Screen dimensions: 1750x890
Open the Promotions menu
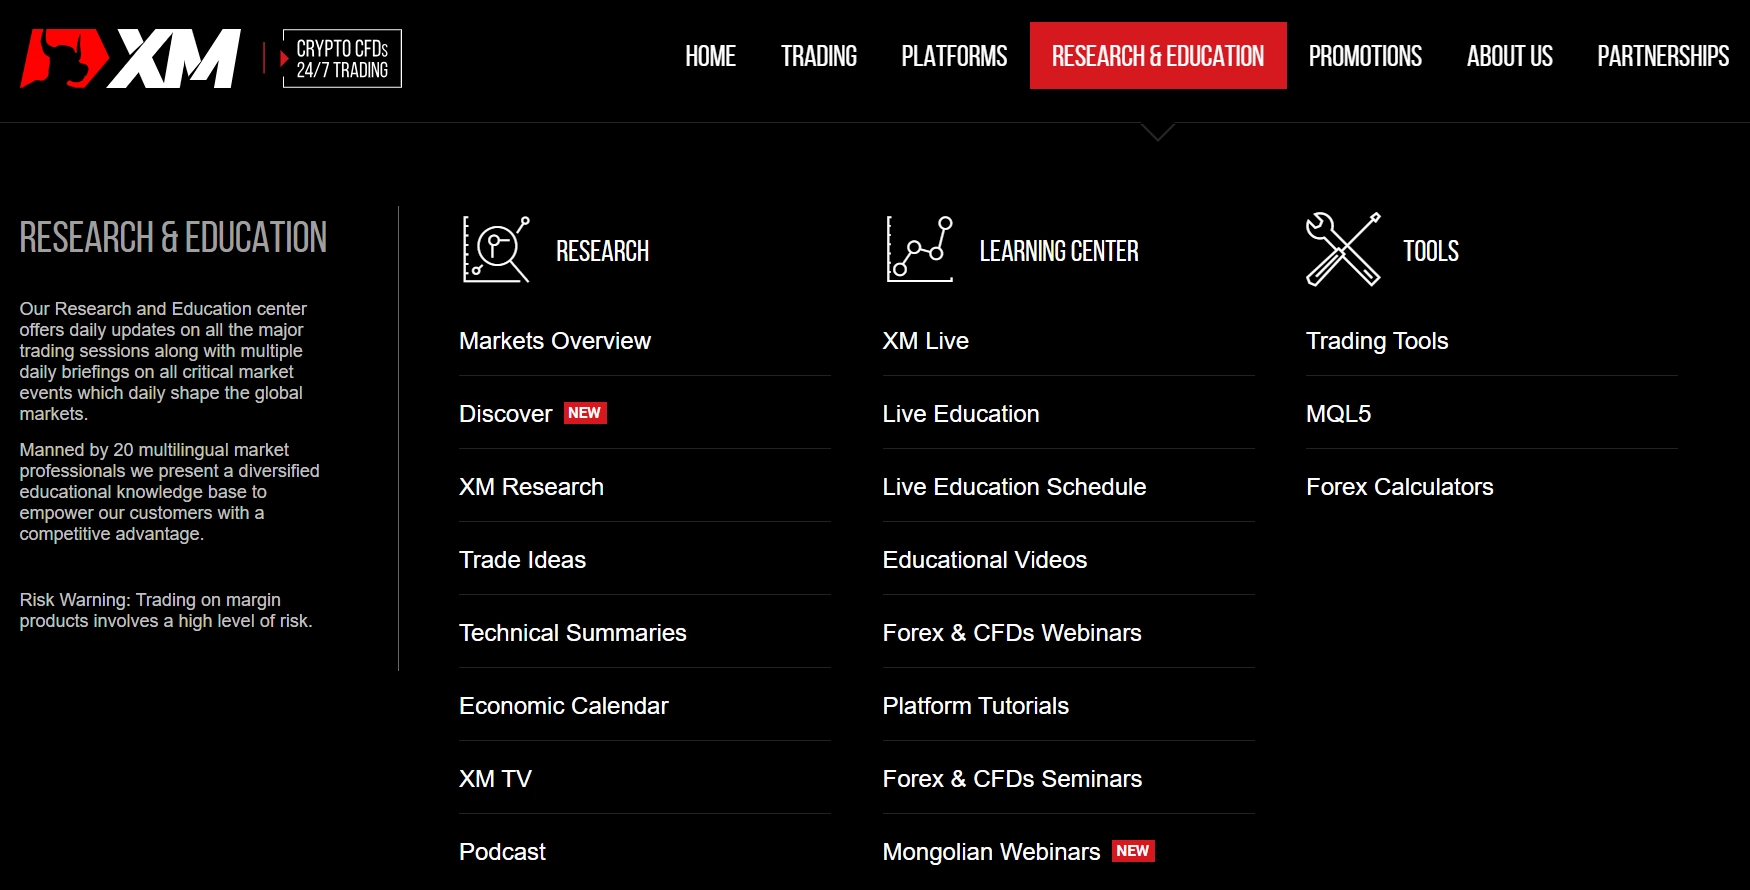(x=1365, y=56)
